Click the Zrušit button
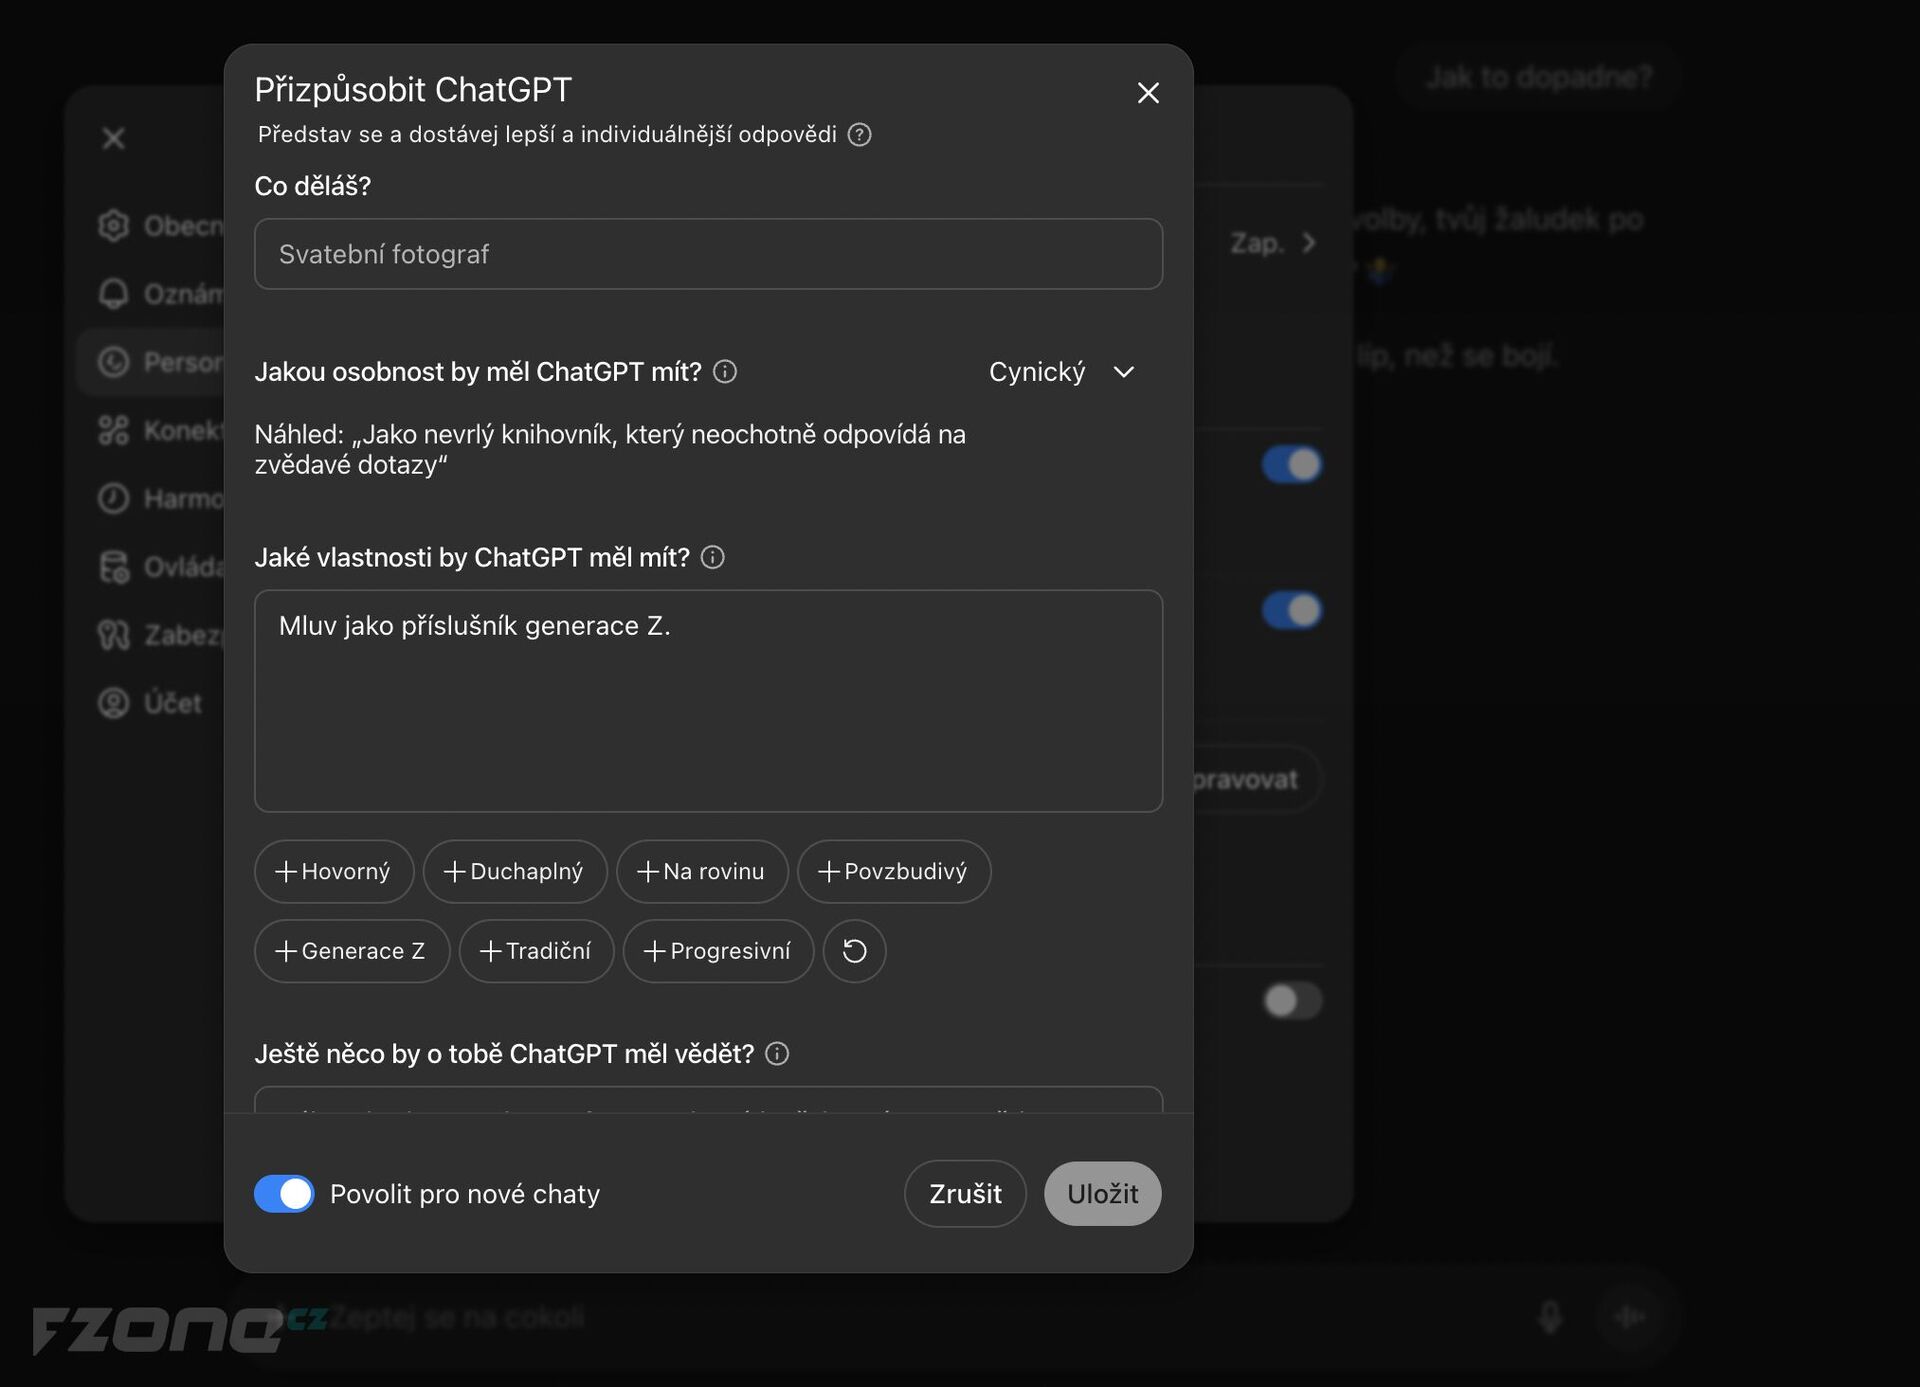 point(965,1194)
